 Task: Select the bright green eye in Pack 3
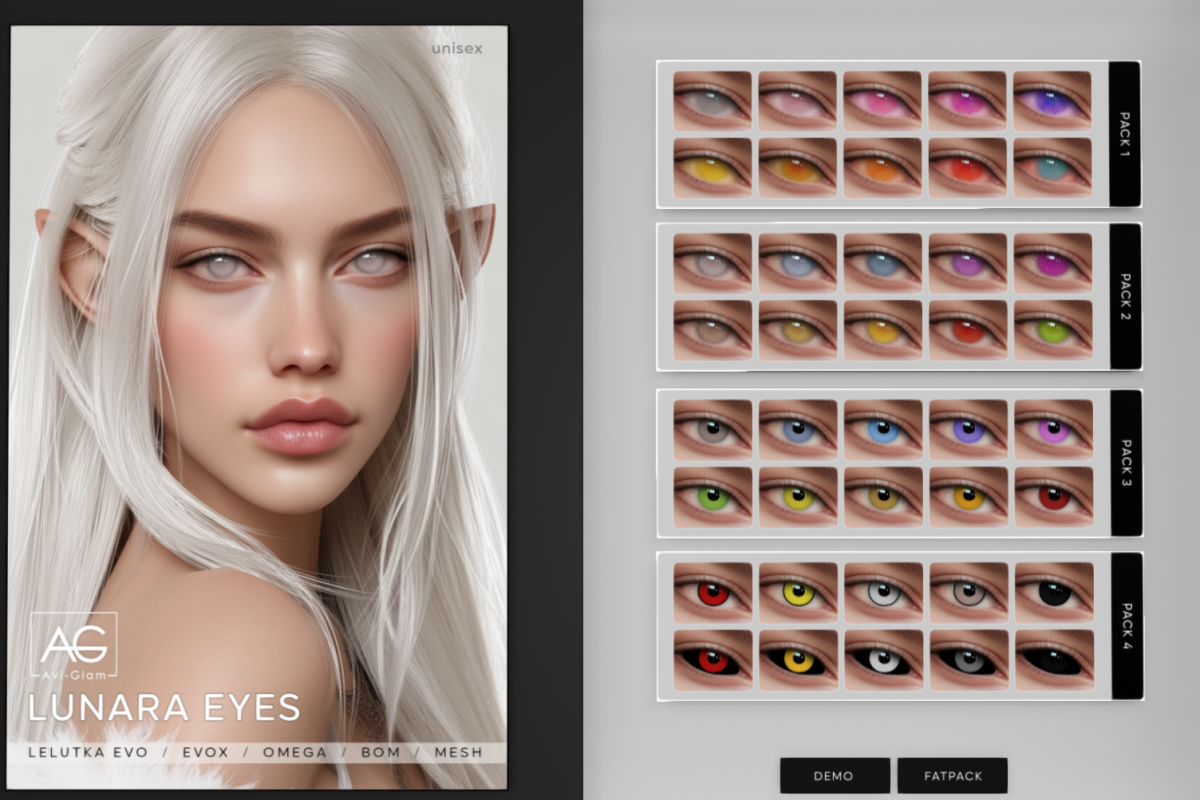tap(712, 496)
